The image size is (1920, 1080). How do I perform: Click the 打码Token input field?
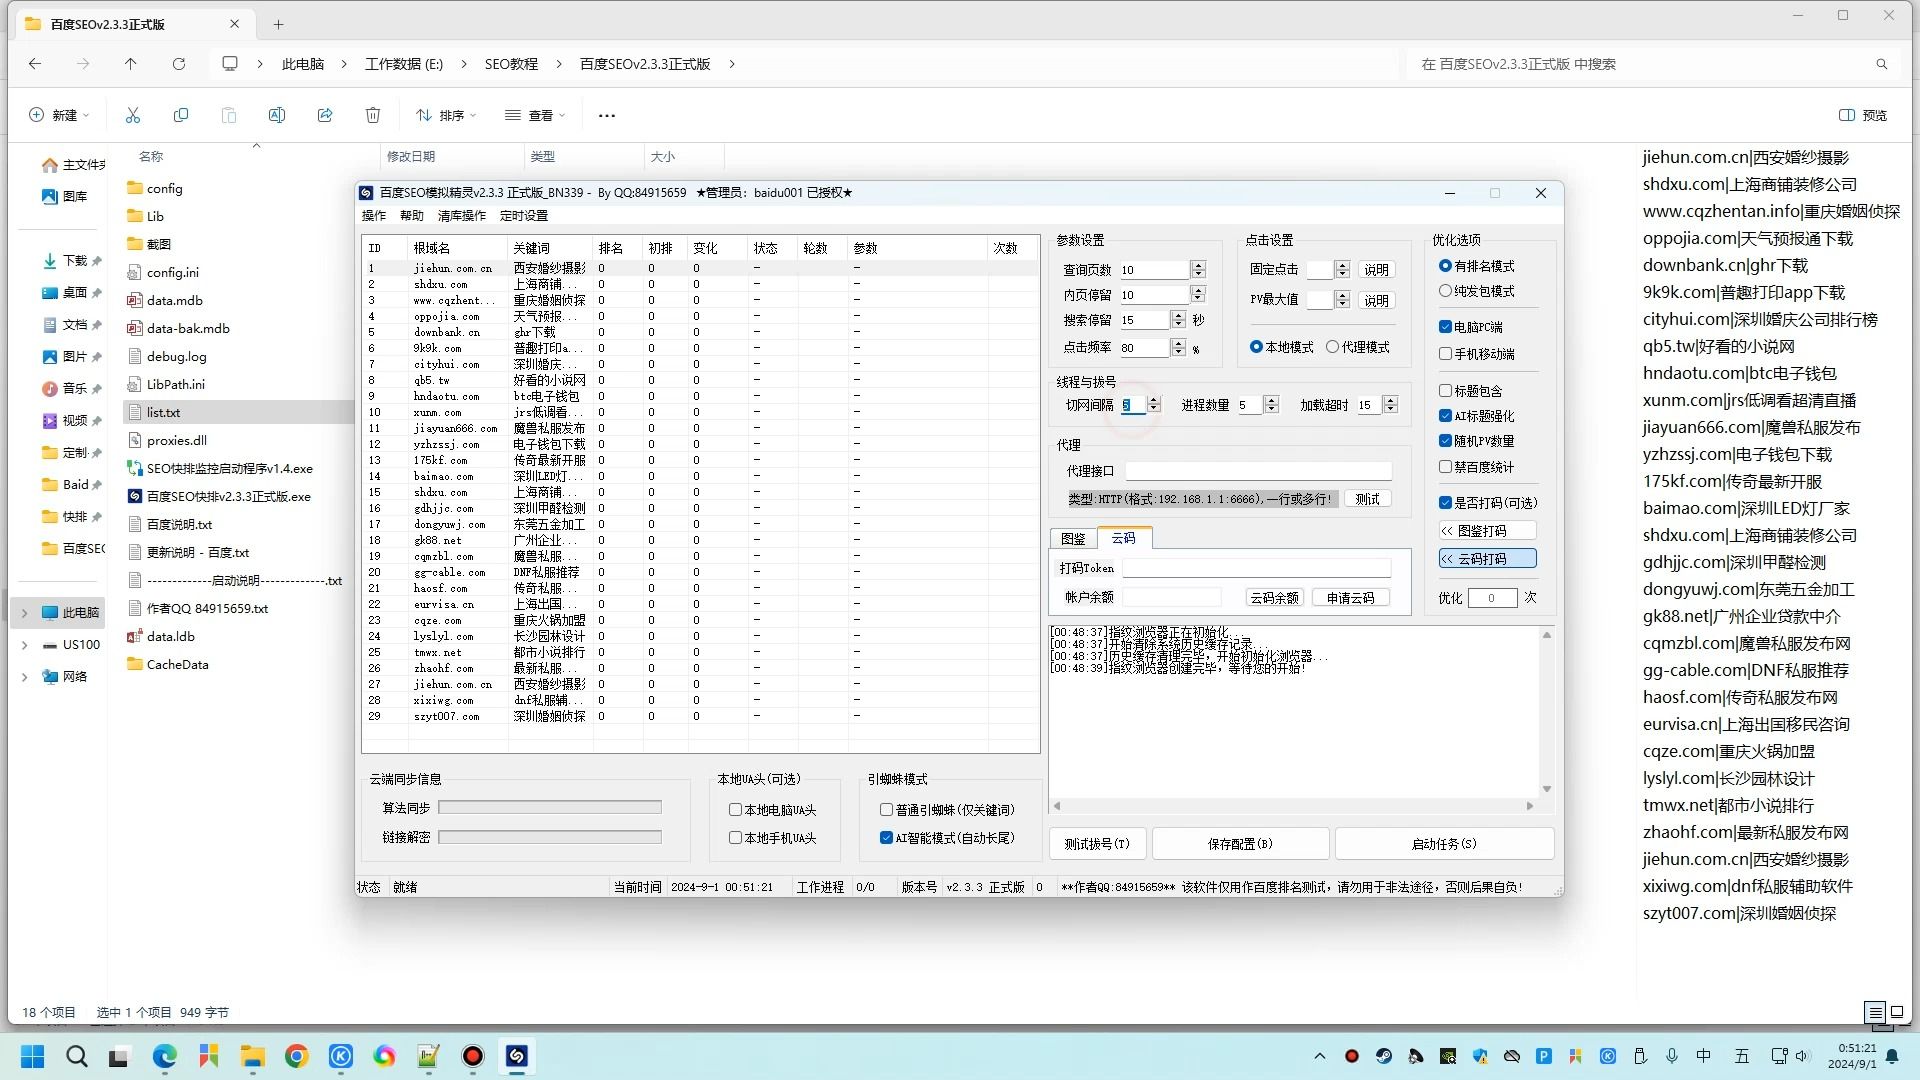click(x=1256, y=568)
